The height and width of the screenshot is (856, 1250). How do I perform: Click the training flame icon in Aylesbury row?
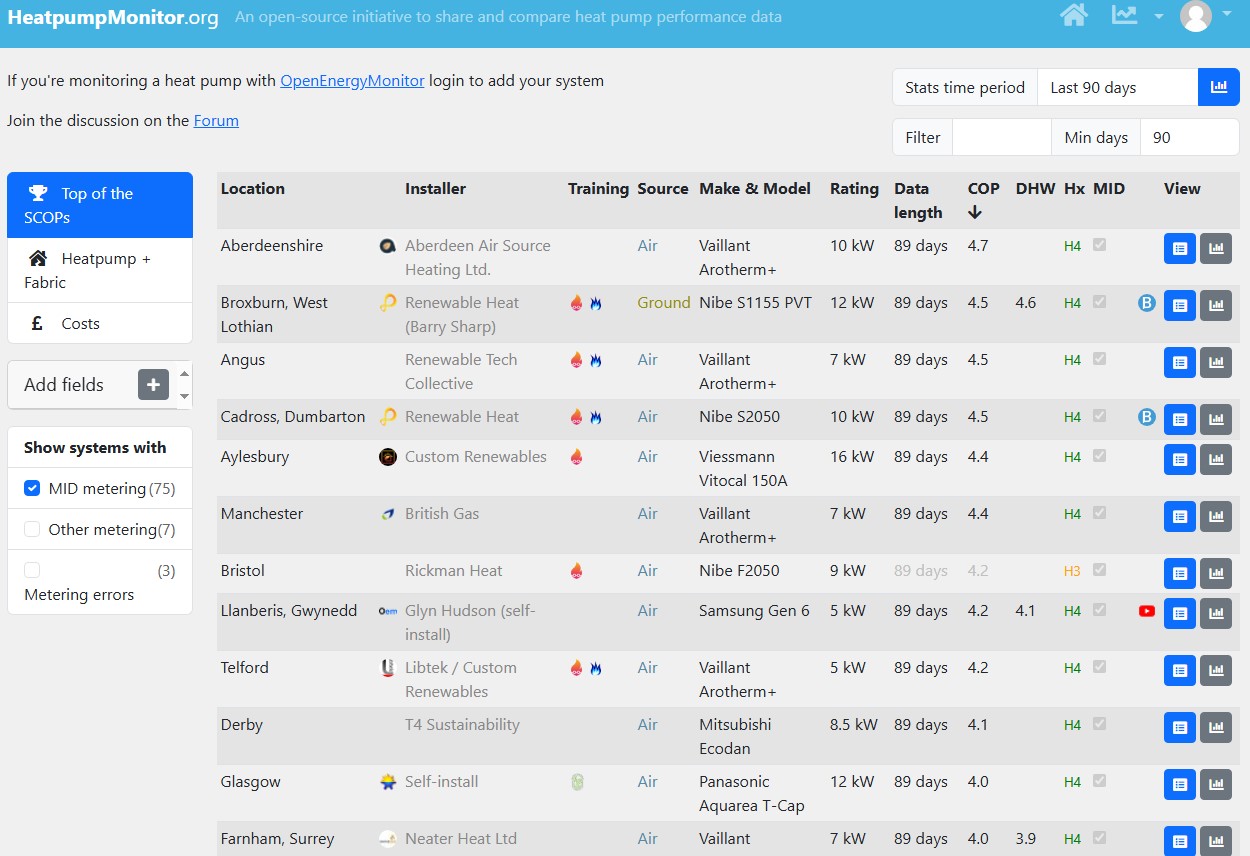tap(576, 457)
